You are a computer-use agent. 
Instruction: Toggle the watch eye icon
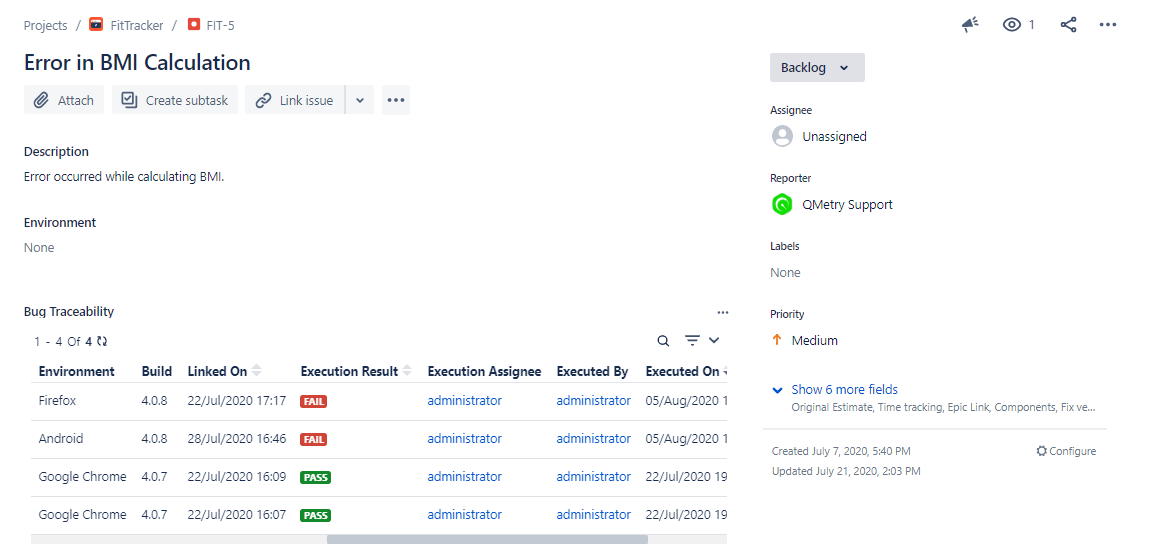coord(1012,25)
